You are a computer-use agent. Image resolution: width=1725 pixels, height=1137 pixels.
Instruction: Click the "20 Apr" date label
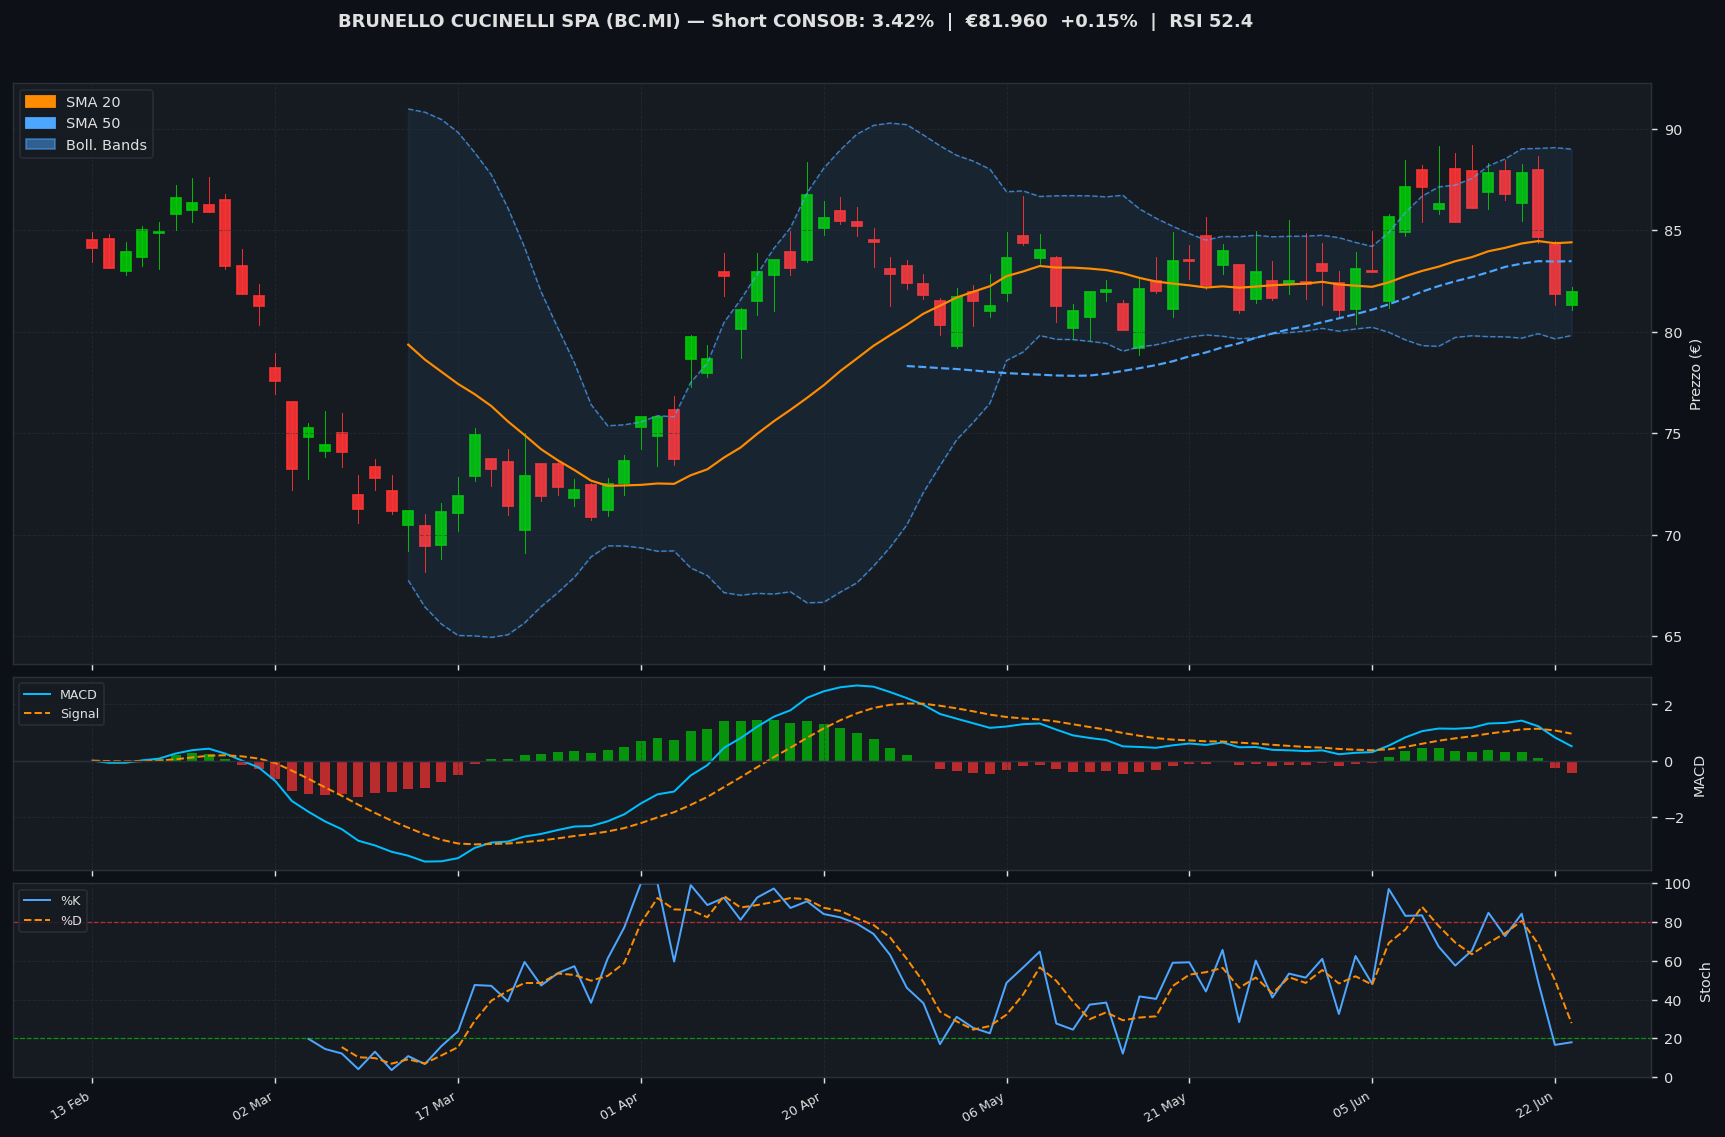click(802, 1104)
